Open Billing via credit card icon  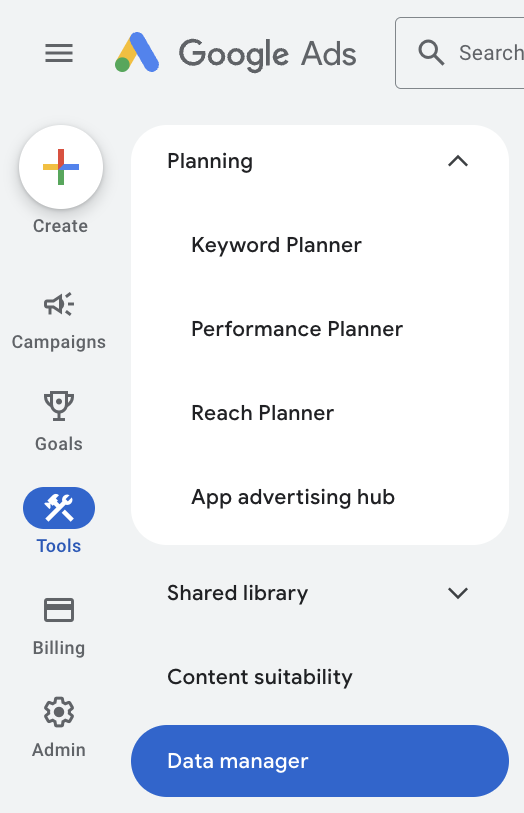[x=59, y=610]
